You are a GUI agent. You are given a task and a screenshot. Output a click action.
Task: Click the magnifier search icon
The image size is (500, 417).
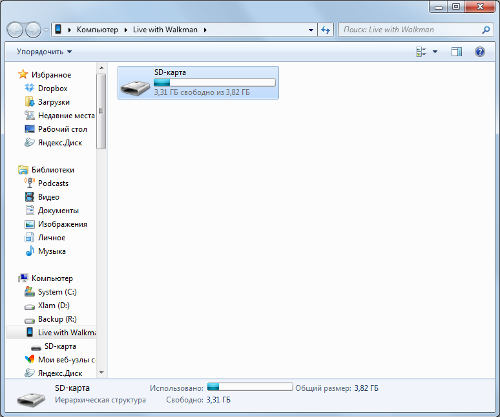pos(486,30)
